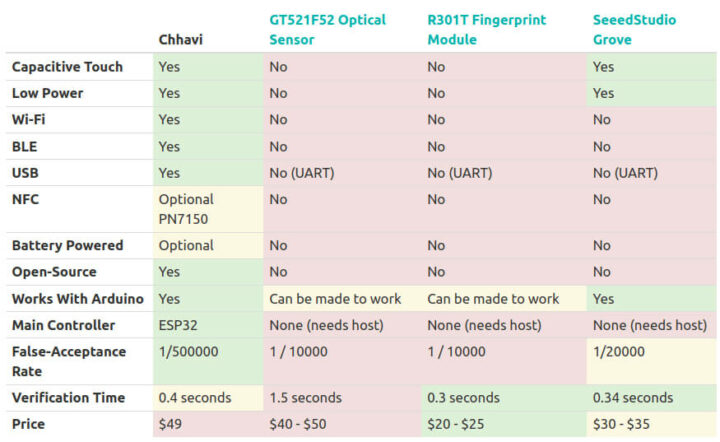
Task: Click the Open-Source row label
Action: point(54,272)
